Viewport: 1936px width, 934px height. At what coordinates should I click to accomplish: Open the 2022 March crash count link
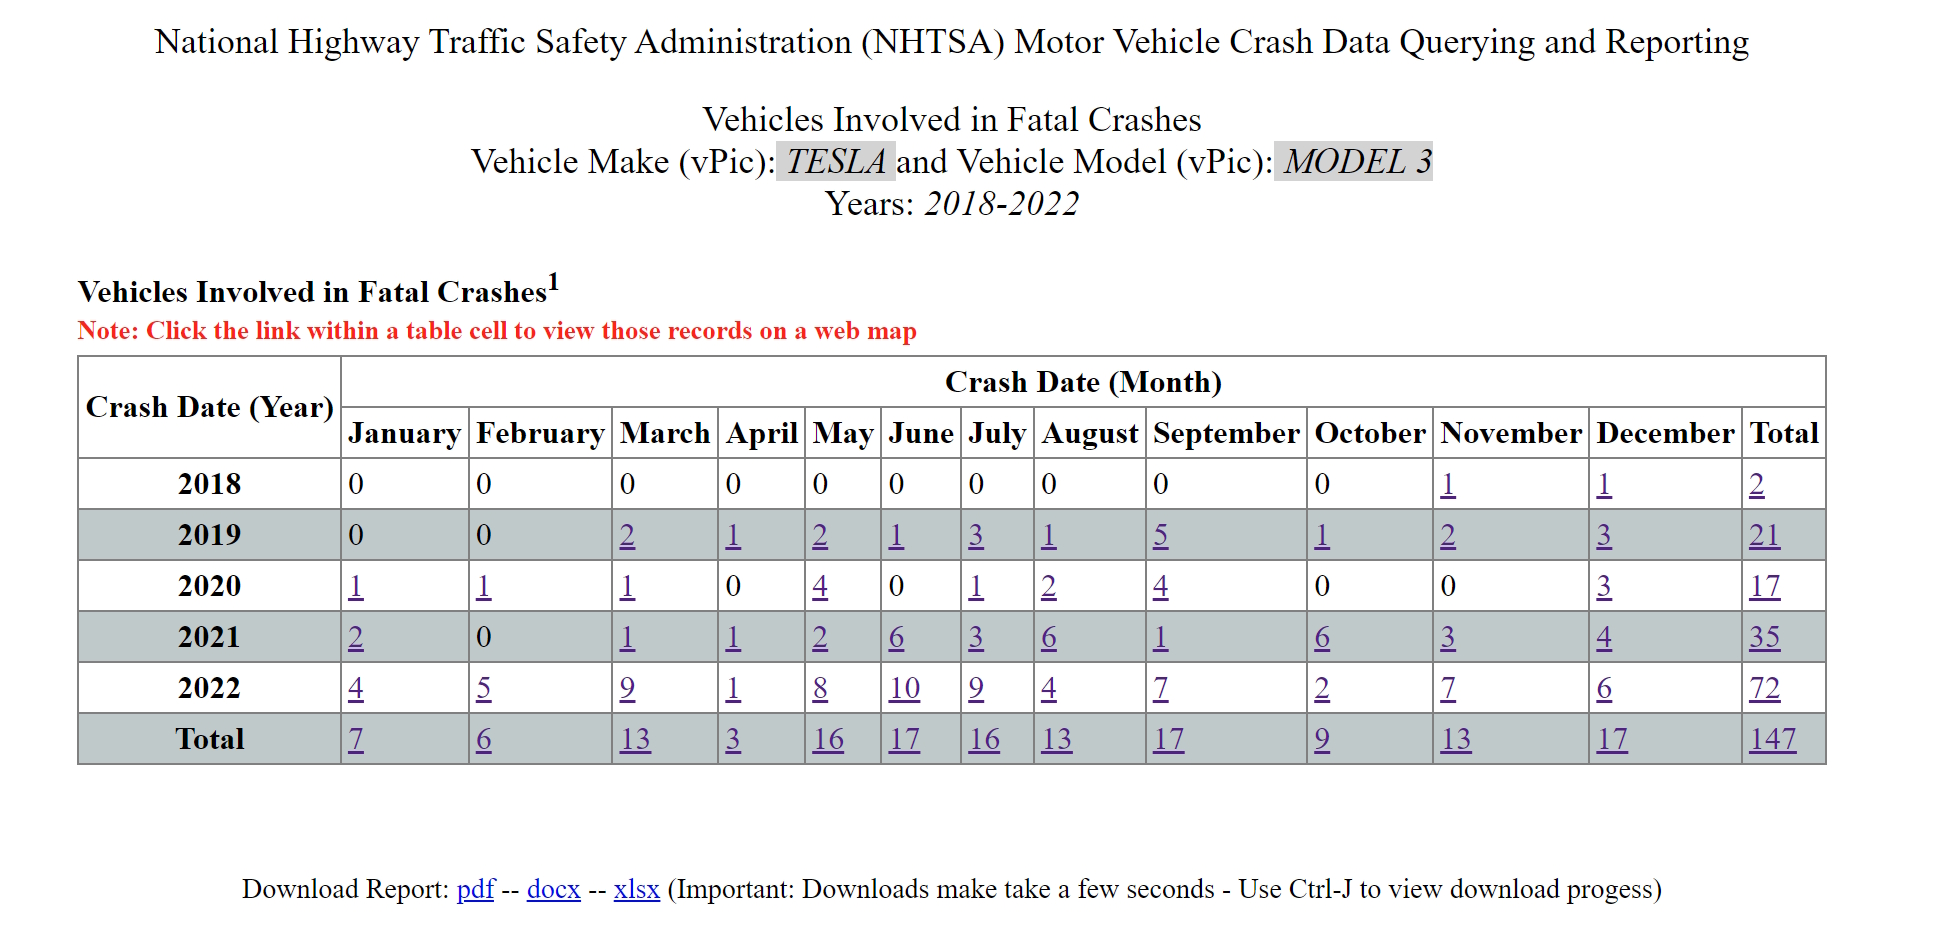(627, 688)
